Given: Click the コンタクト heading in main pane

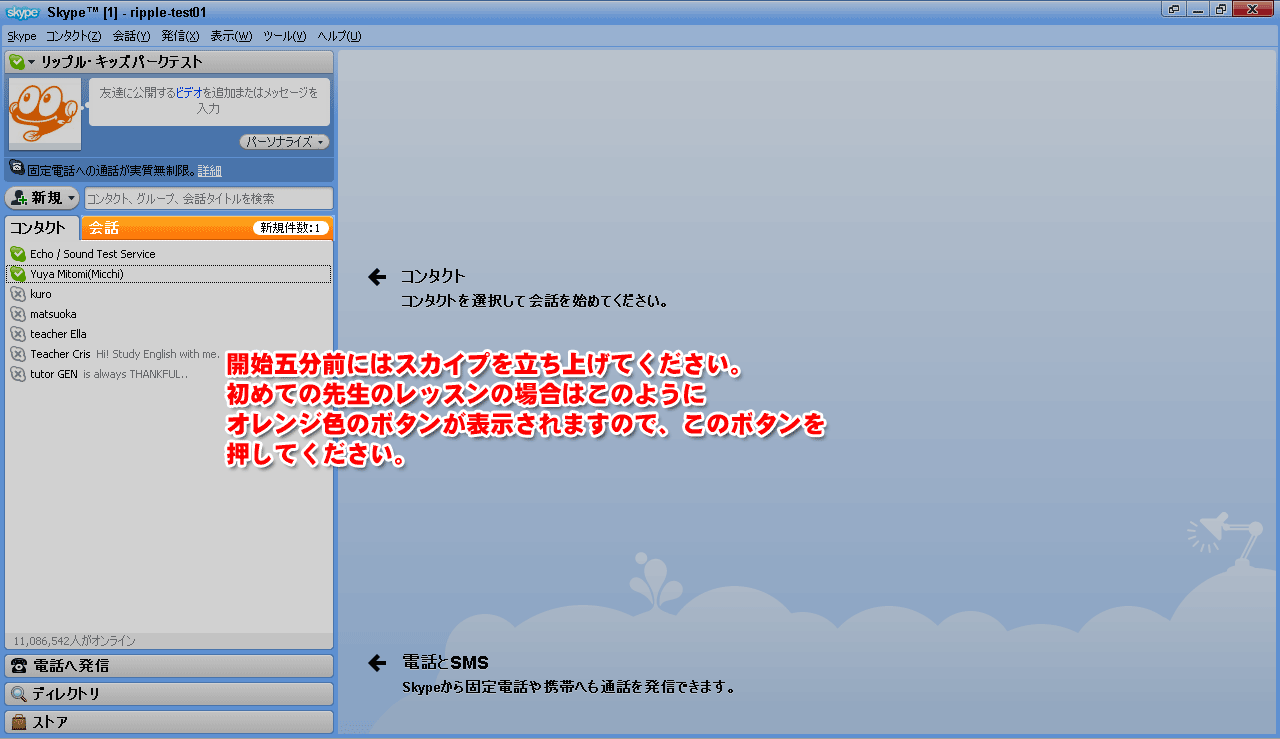Looking at the screenshot, I should click(x=433, y=277).
